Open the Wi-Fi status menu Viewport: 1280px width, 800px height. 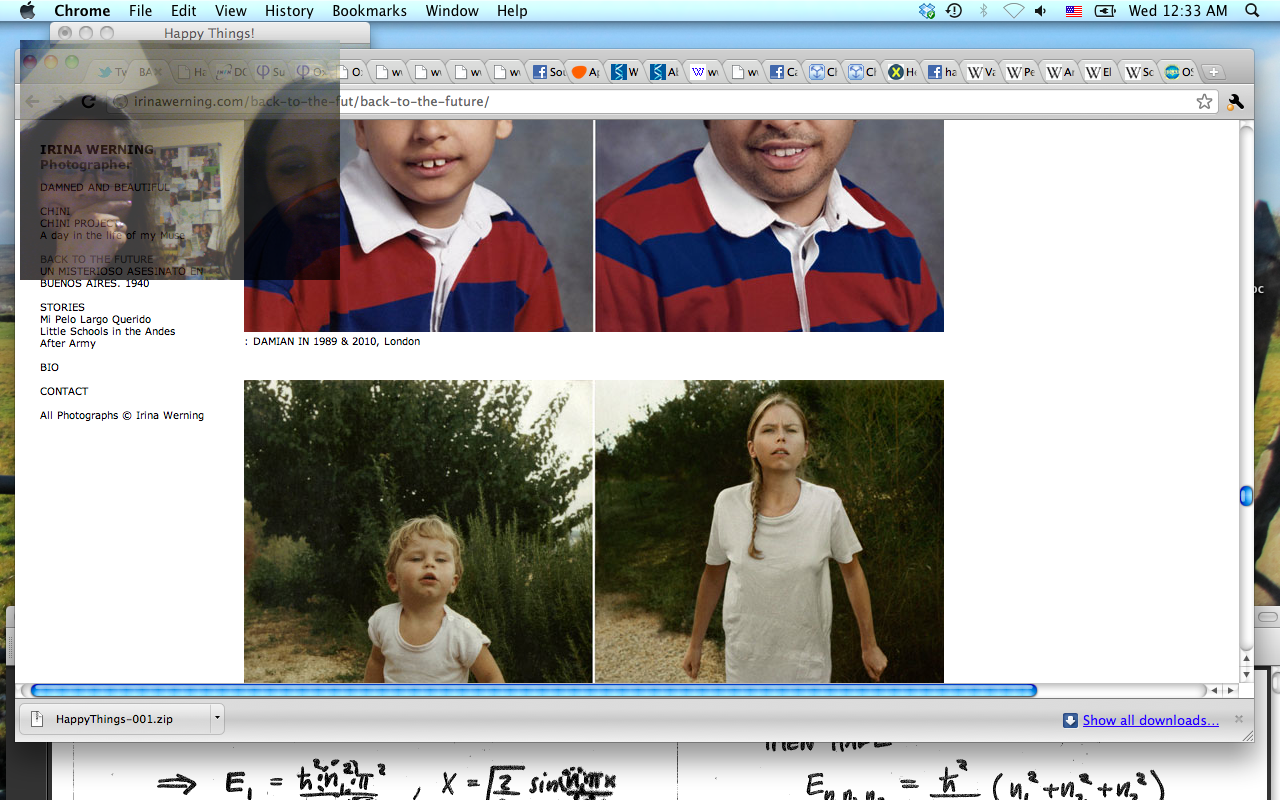(x=1013, y=11)
